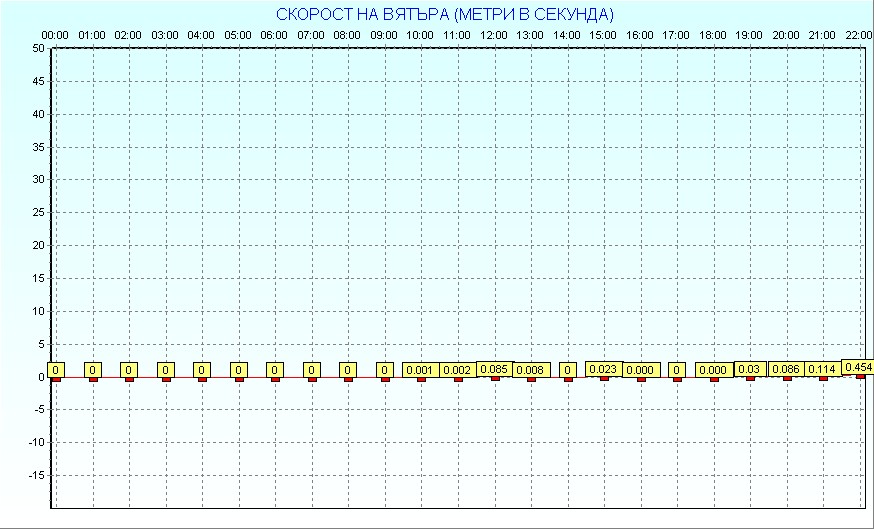Select the 0.454 data label
The image size is (874, 529).
pos(858,367)
